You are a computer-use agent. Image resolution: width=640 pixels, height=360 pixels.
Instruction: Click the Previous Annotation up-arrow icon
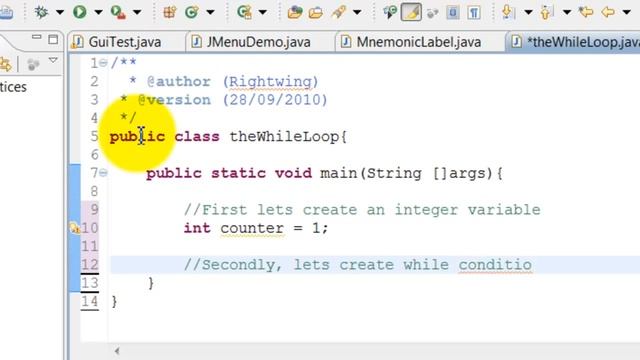pos(546,12)
